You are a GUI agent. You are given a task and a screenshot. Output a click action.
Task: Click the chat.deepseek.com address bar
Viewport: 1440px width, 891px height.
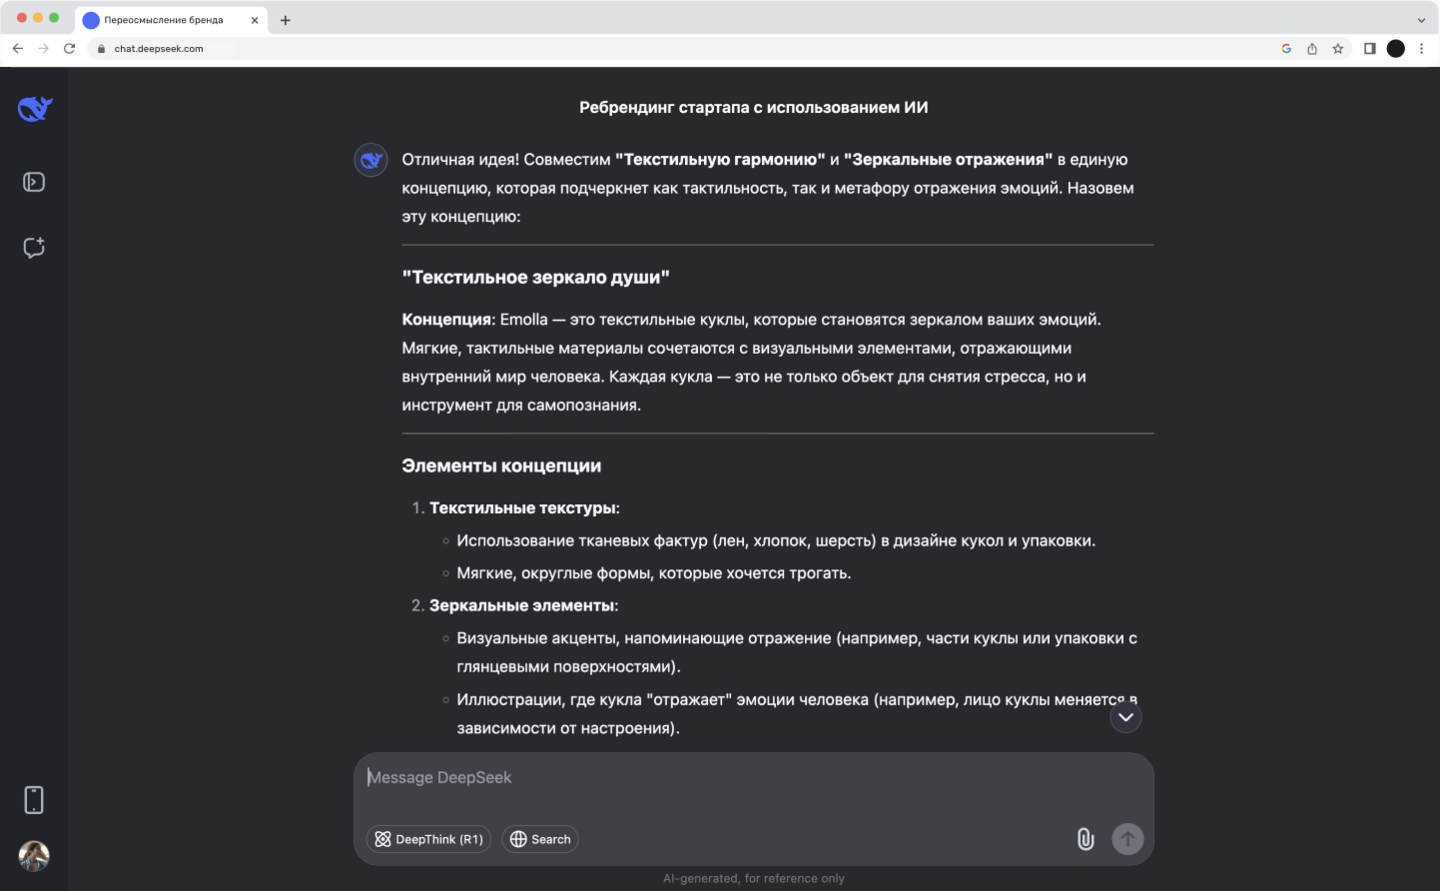tap(600, 48)
